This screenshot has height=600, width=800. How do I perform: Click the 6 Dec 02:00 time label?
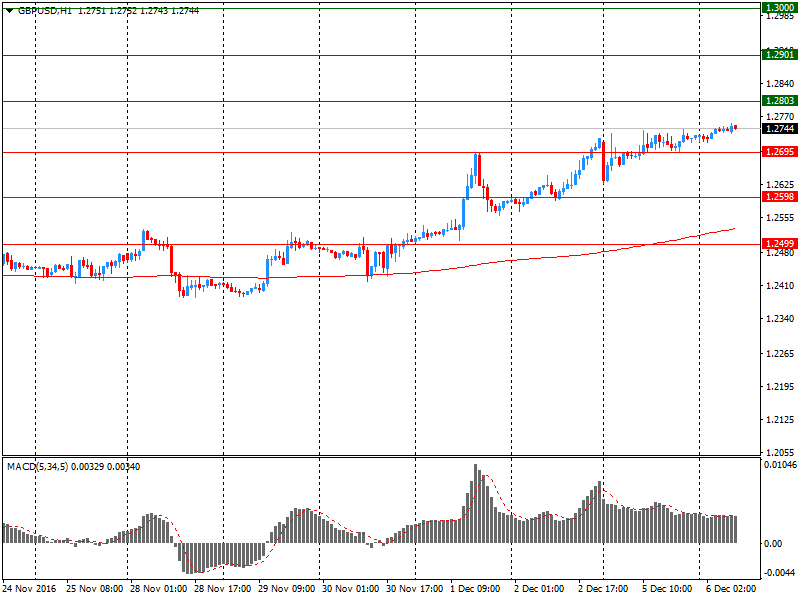coord(731,589)
